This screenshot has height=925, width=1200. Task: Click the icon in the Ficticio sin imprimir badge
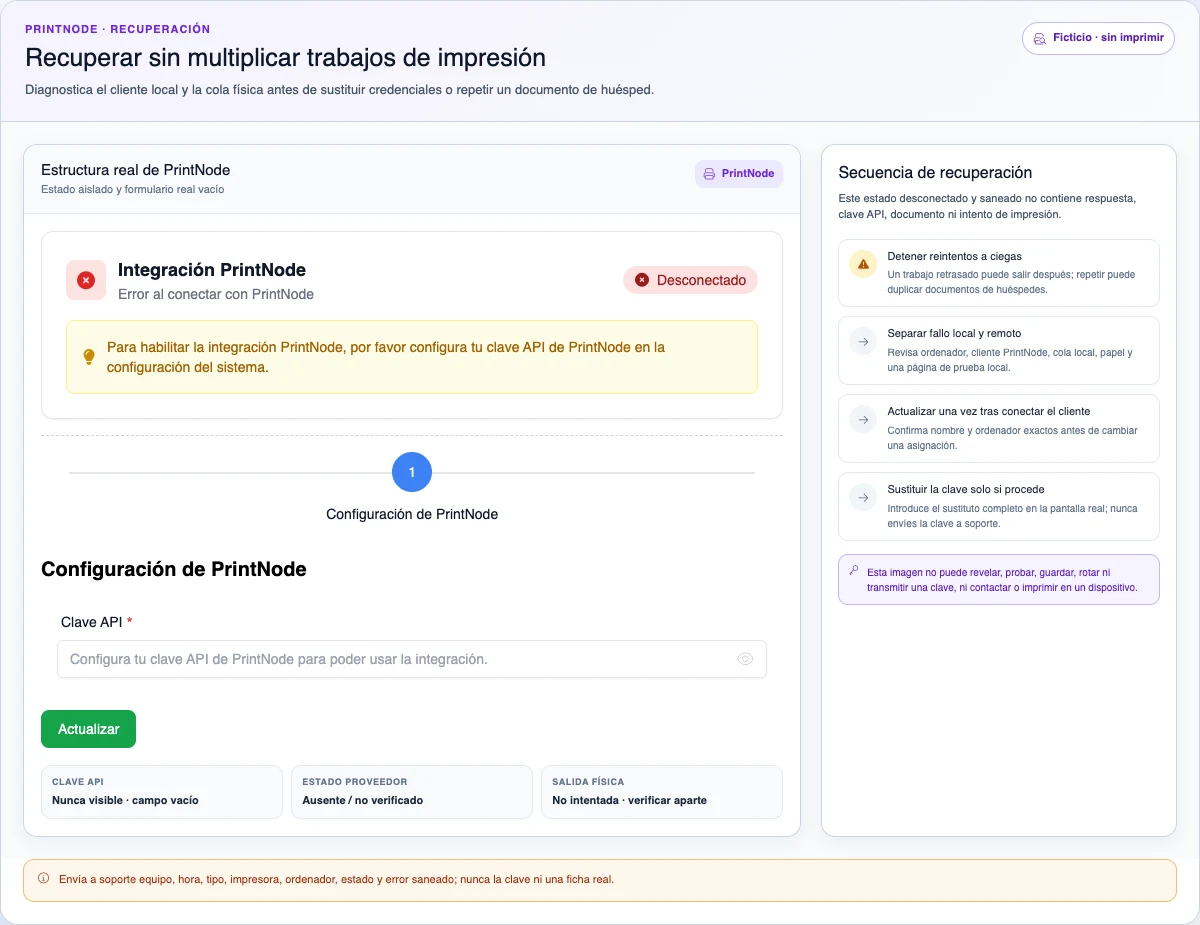pos(1041,38)
